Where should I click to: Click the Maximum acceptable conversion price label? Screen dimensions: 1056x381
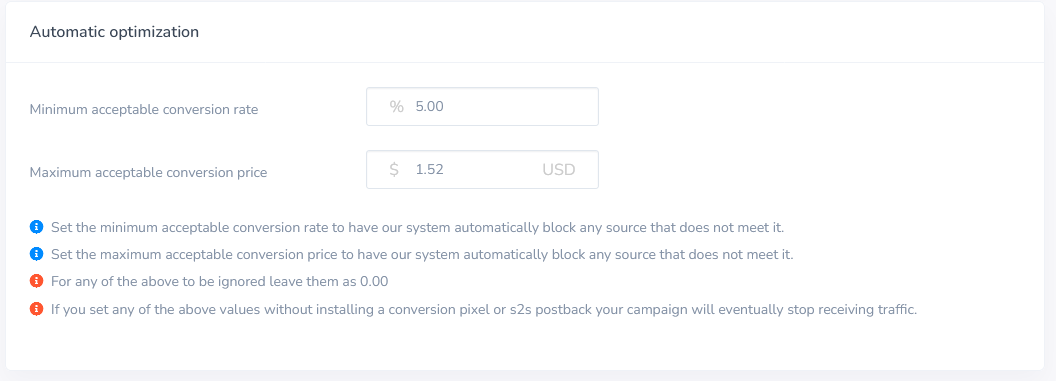148,172
